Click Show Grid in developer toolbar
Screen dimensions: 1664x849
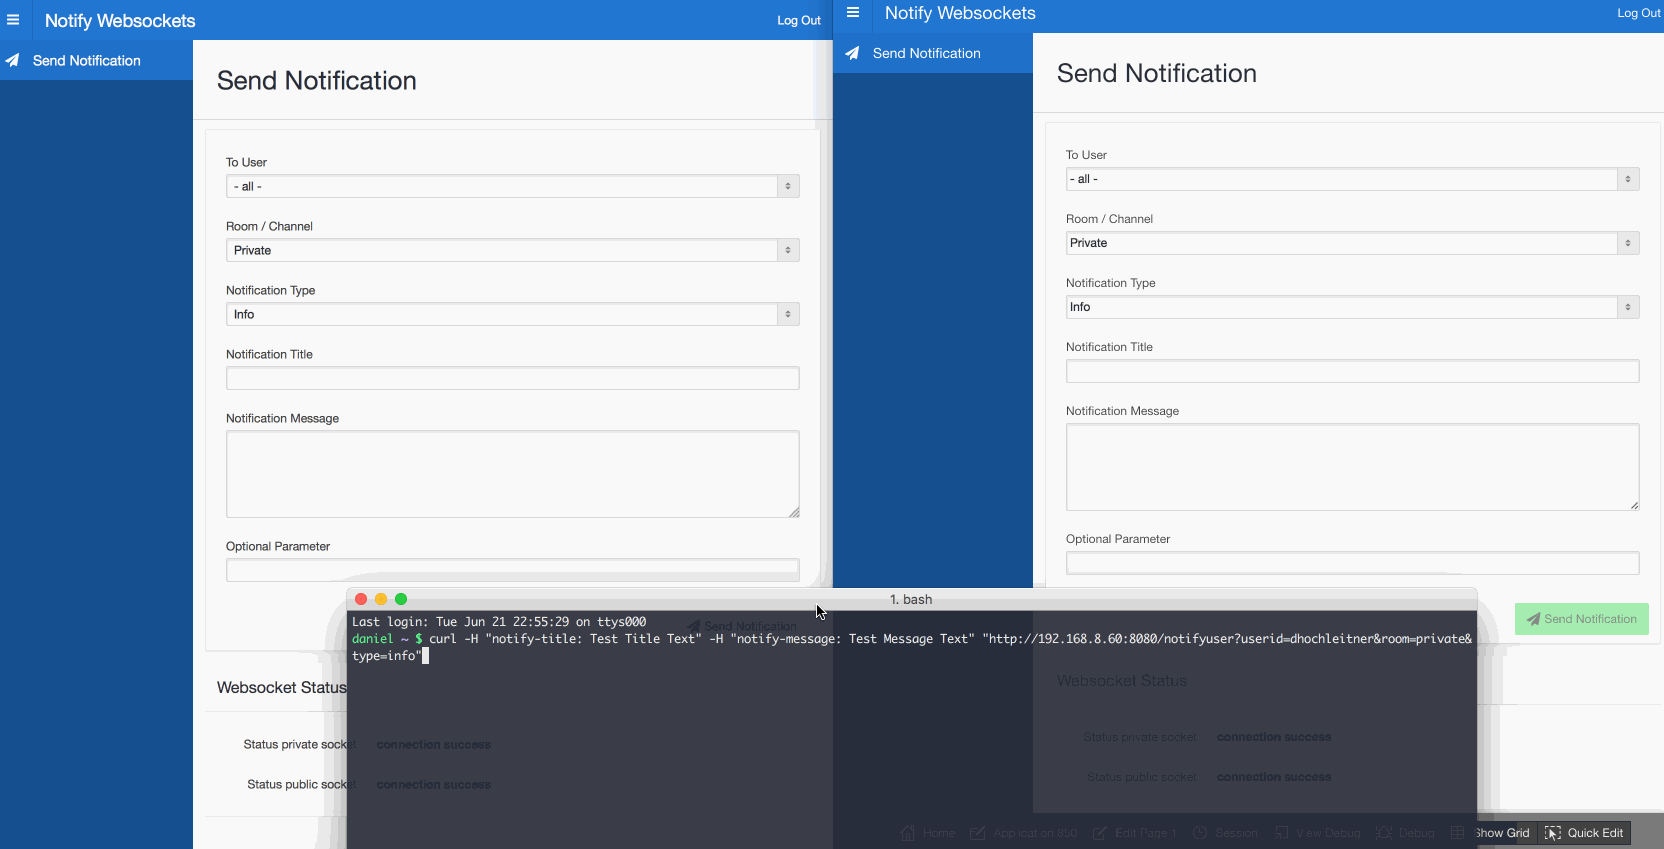pyautogui.click(x=1502, y=833)
